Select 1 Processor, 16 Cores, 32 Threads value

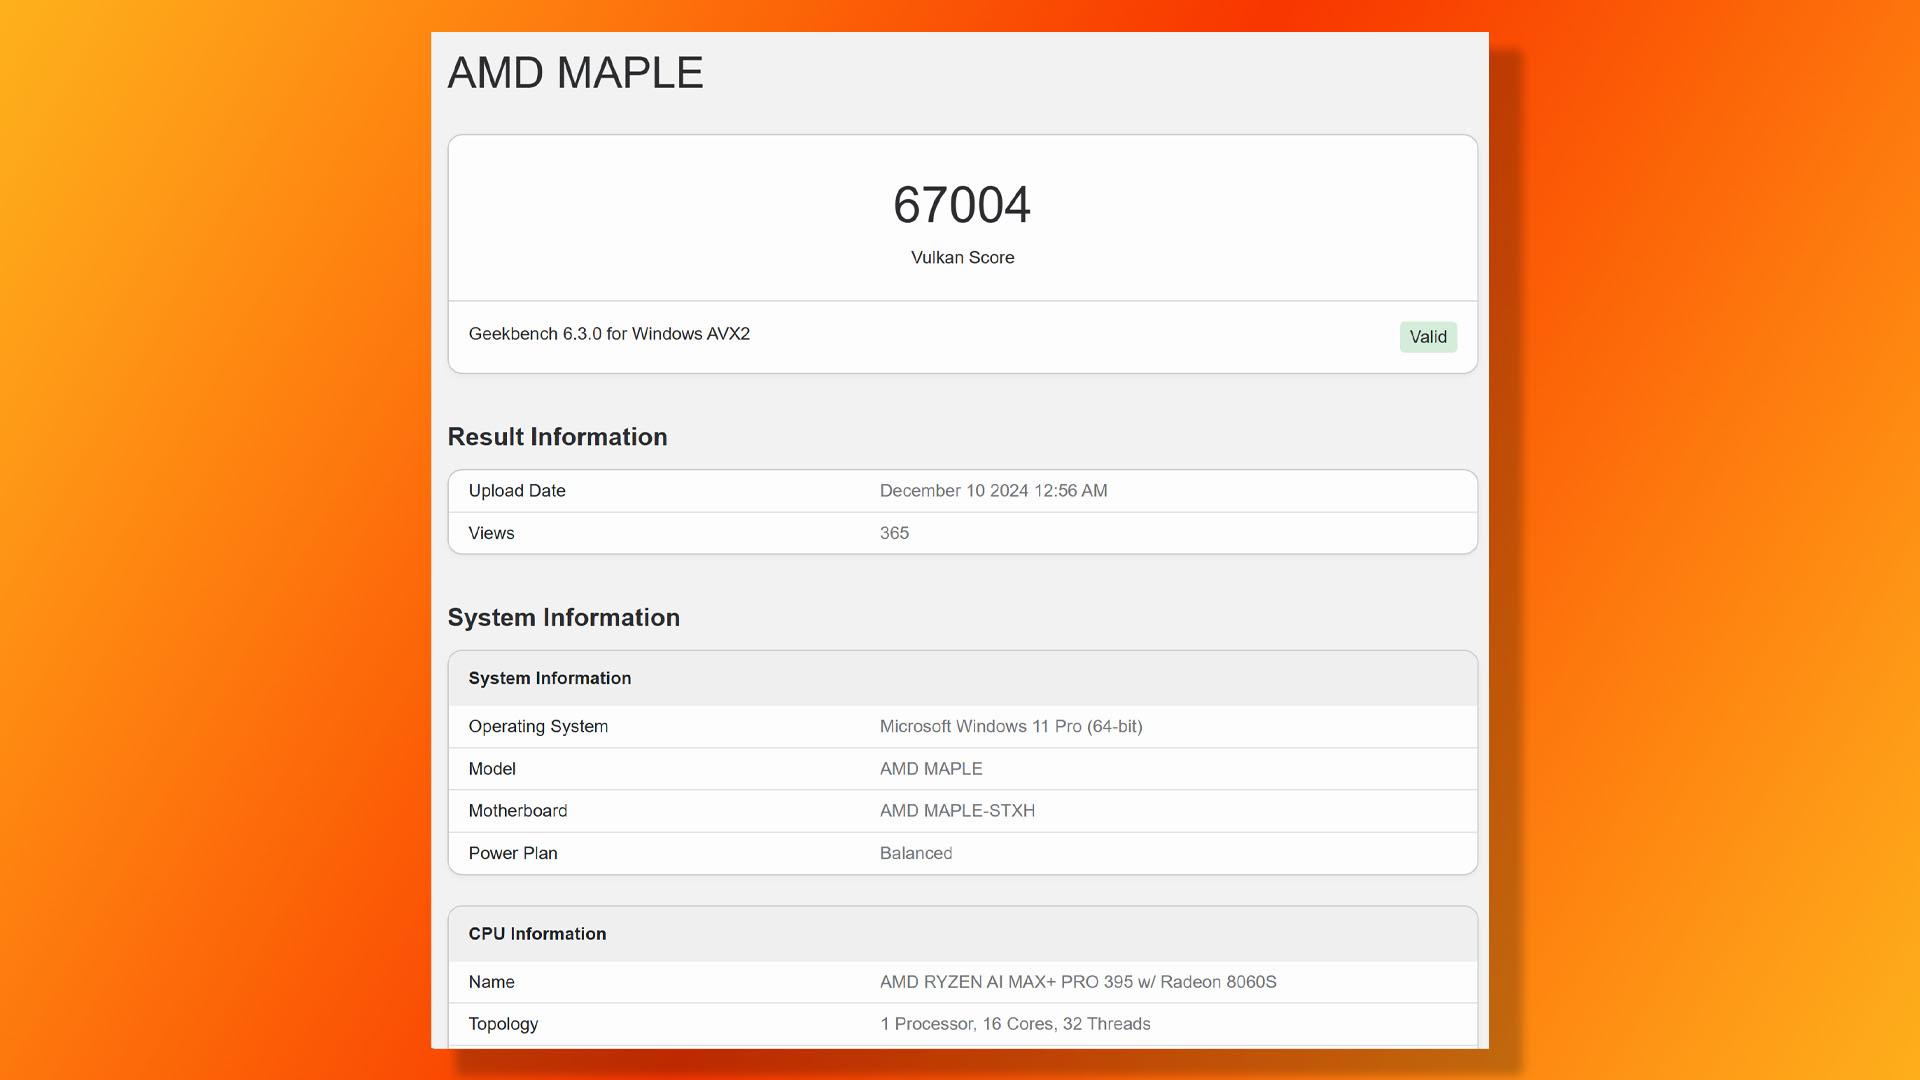(1015, 1024)
